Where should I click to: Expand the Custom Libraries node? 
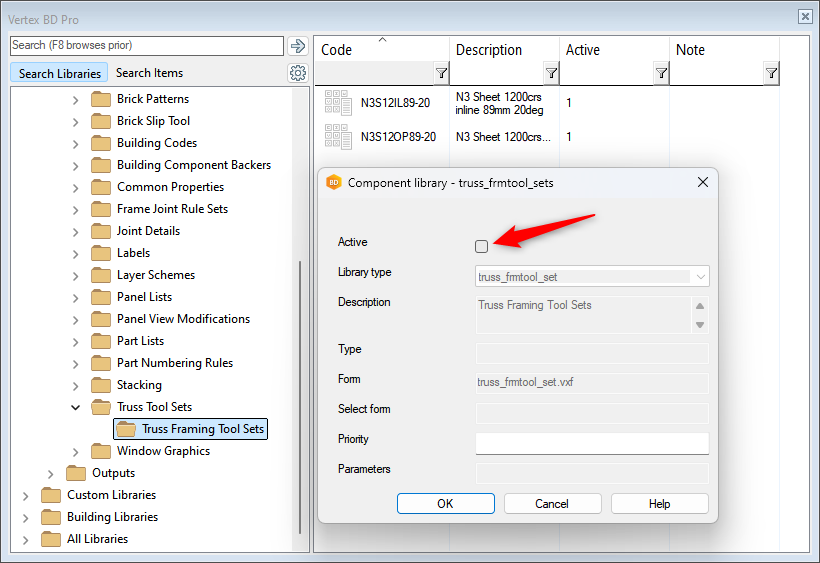coord(26,495)
